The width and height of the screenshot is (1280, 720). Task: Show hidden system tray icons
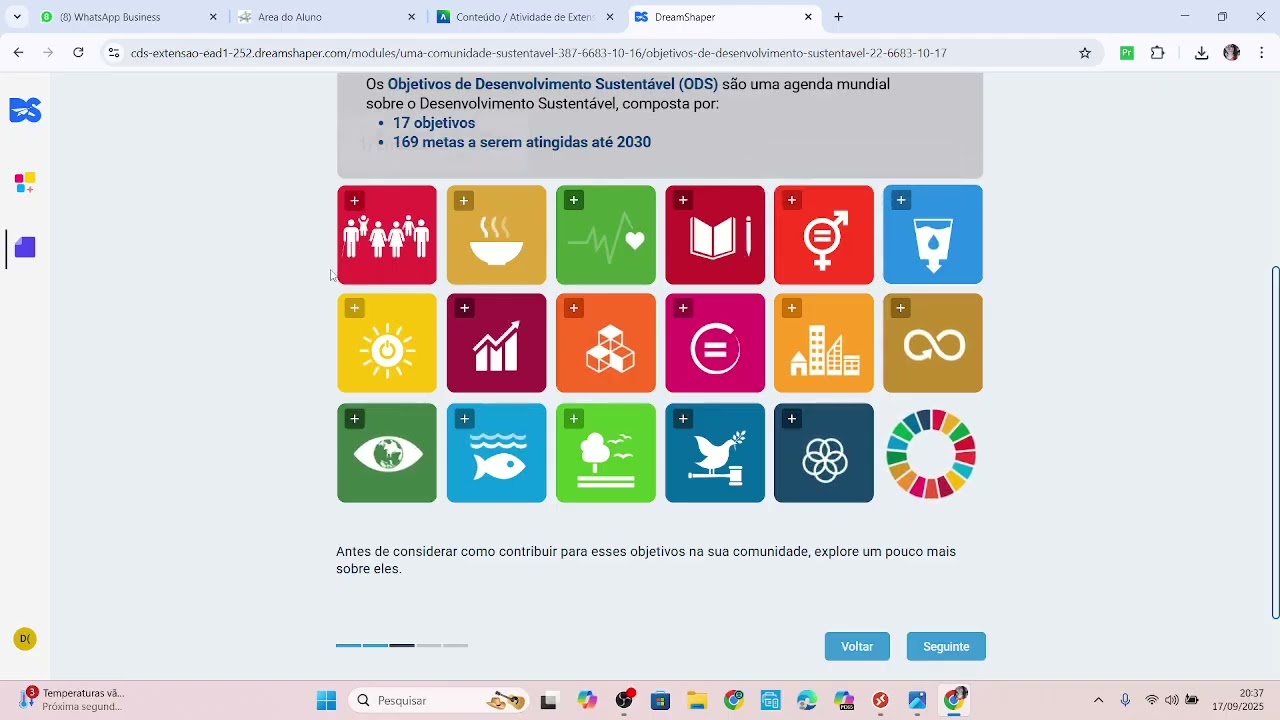[1098, 700]
